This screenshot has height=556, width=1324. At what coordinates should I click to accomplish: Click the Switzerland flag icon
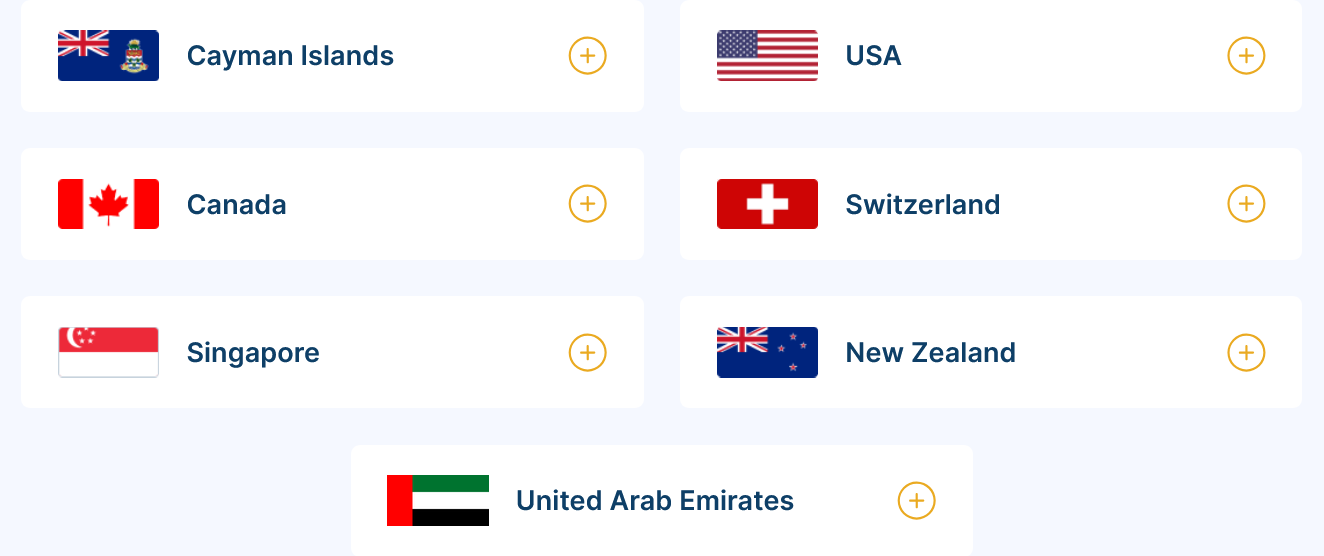(x=767, y=204)
